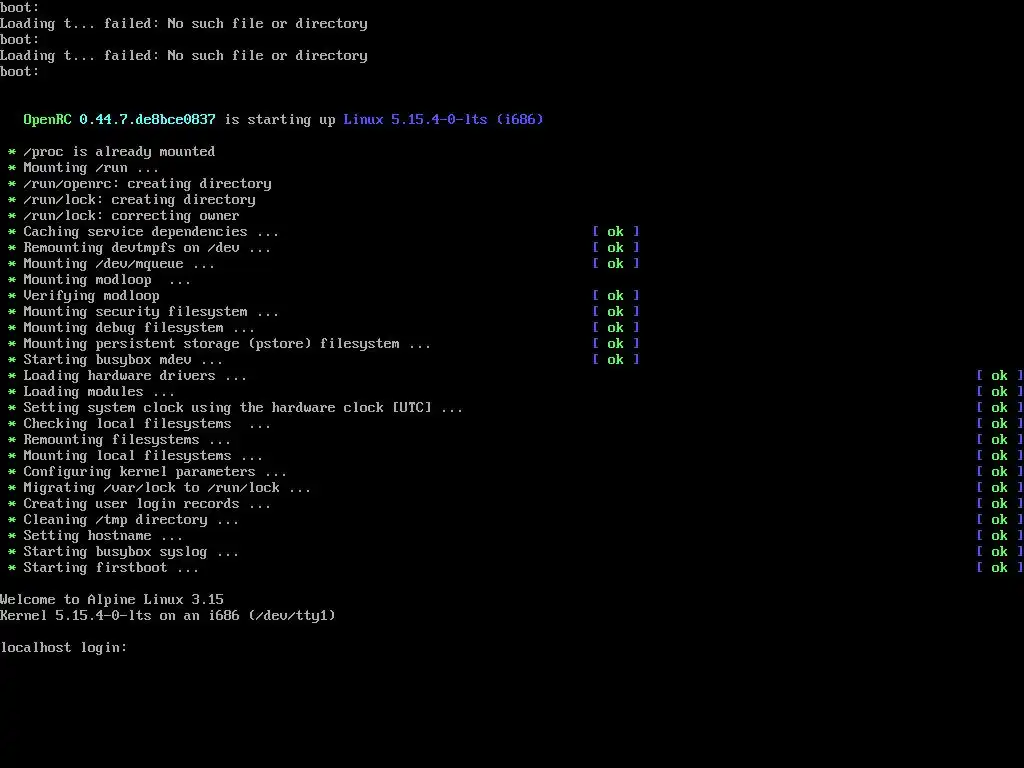Click 'Starting busybox syslog ...' line
Image resolution: width=1024 pixels, height=768 pixels.
(x=131, y=552)
